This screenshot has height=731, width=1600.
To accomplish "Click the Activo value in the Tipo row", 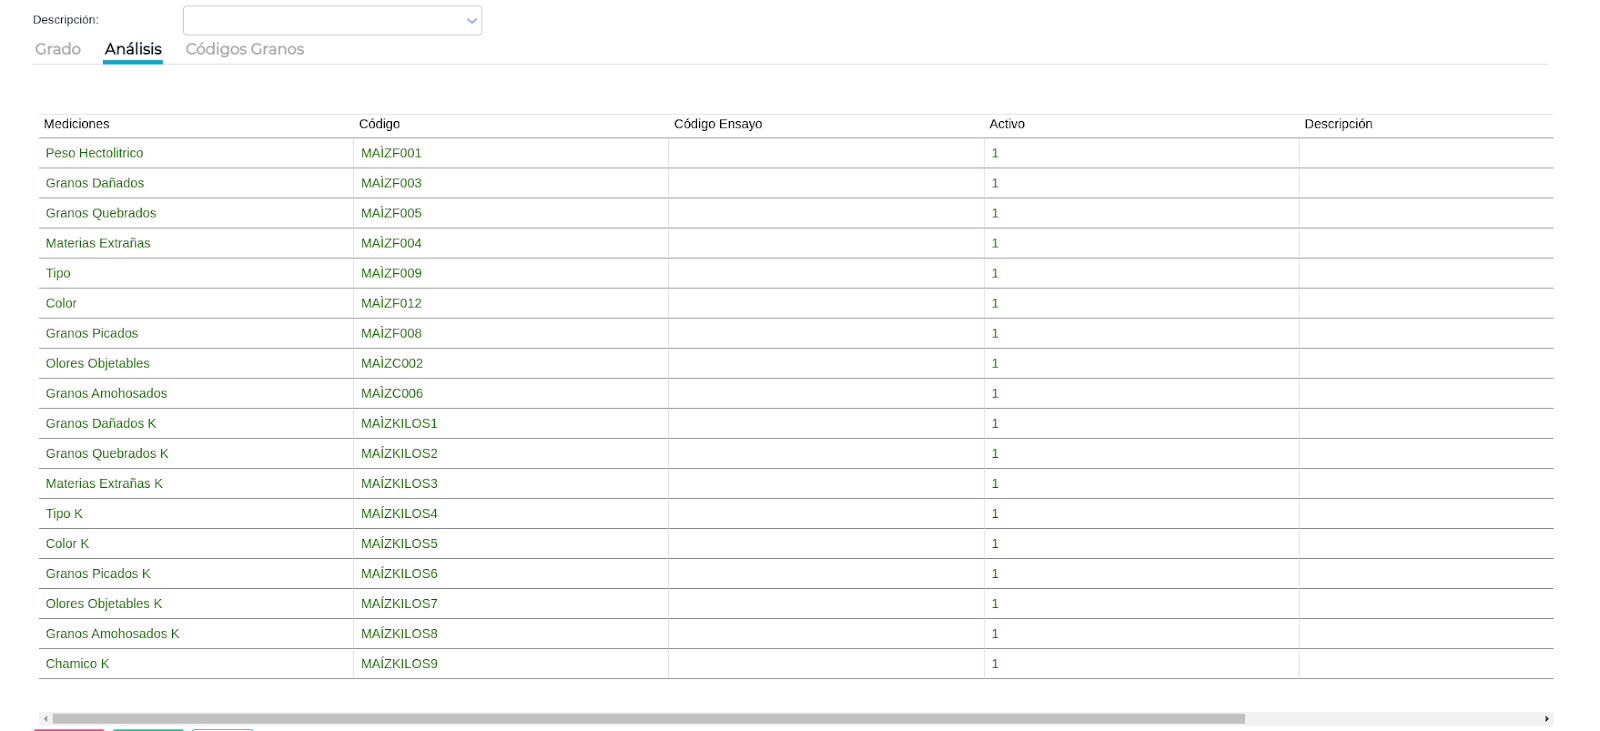I will pos(995,273).
